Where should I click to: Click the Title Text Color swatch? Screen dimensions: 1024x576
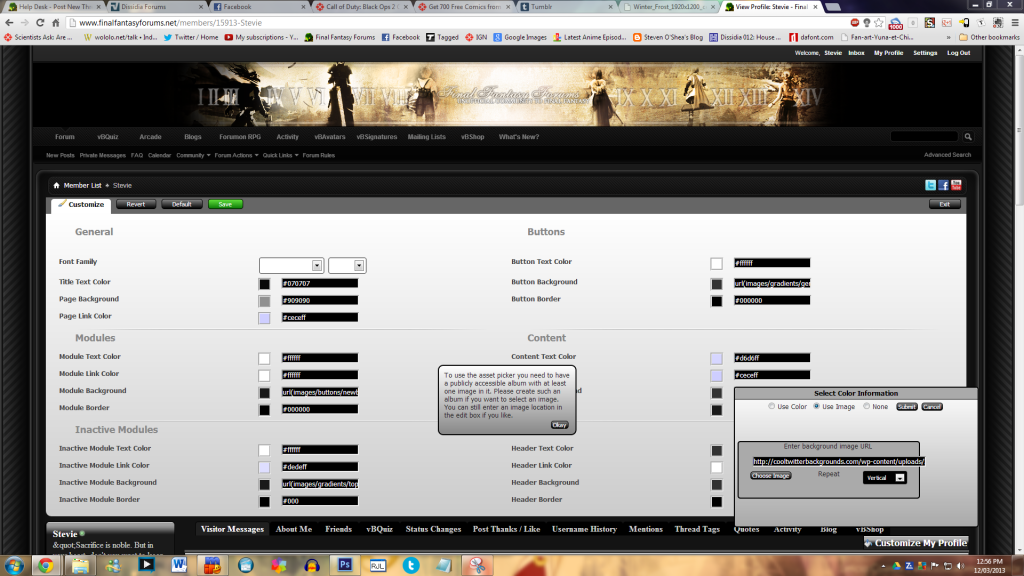pos(264,284)
